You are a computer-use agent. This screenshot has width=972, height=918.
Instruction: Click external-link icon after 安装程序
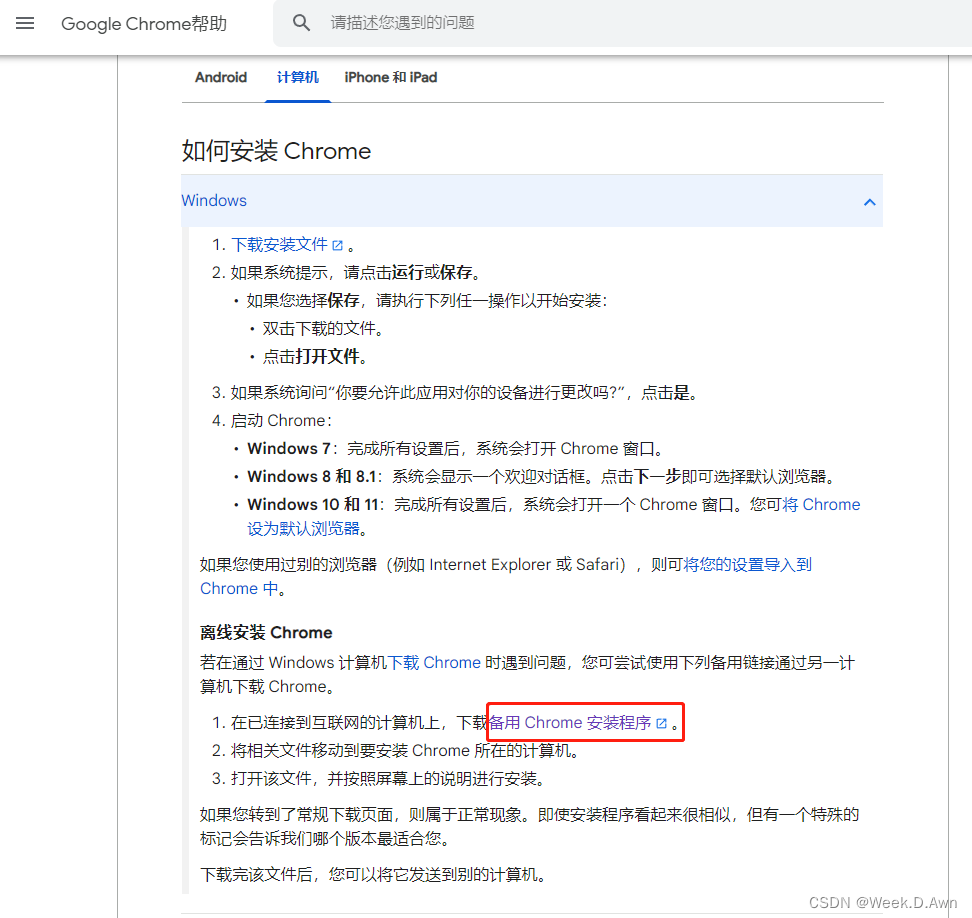click(661, 723)
